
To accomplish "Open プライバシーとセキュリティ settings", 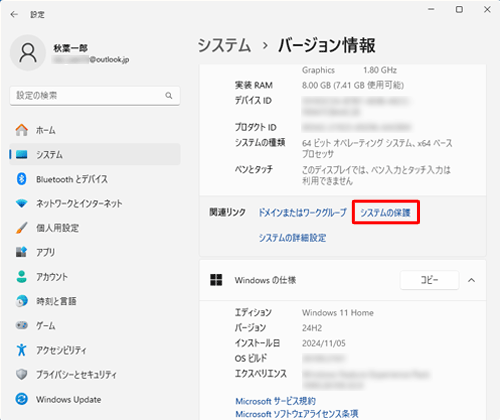I will tap(95, 374).
